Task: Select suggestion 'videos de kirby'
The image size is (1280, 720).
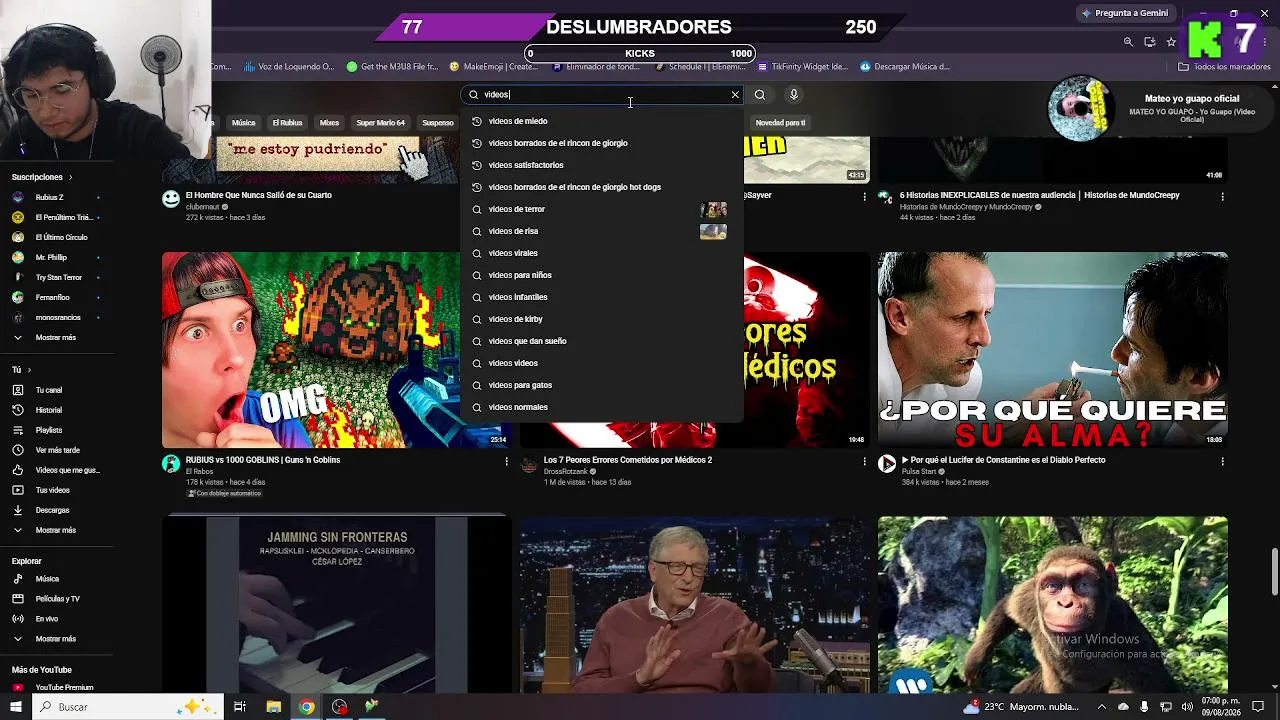Action: pyautogui.click(x=601, y=319)
